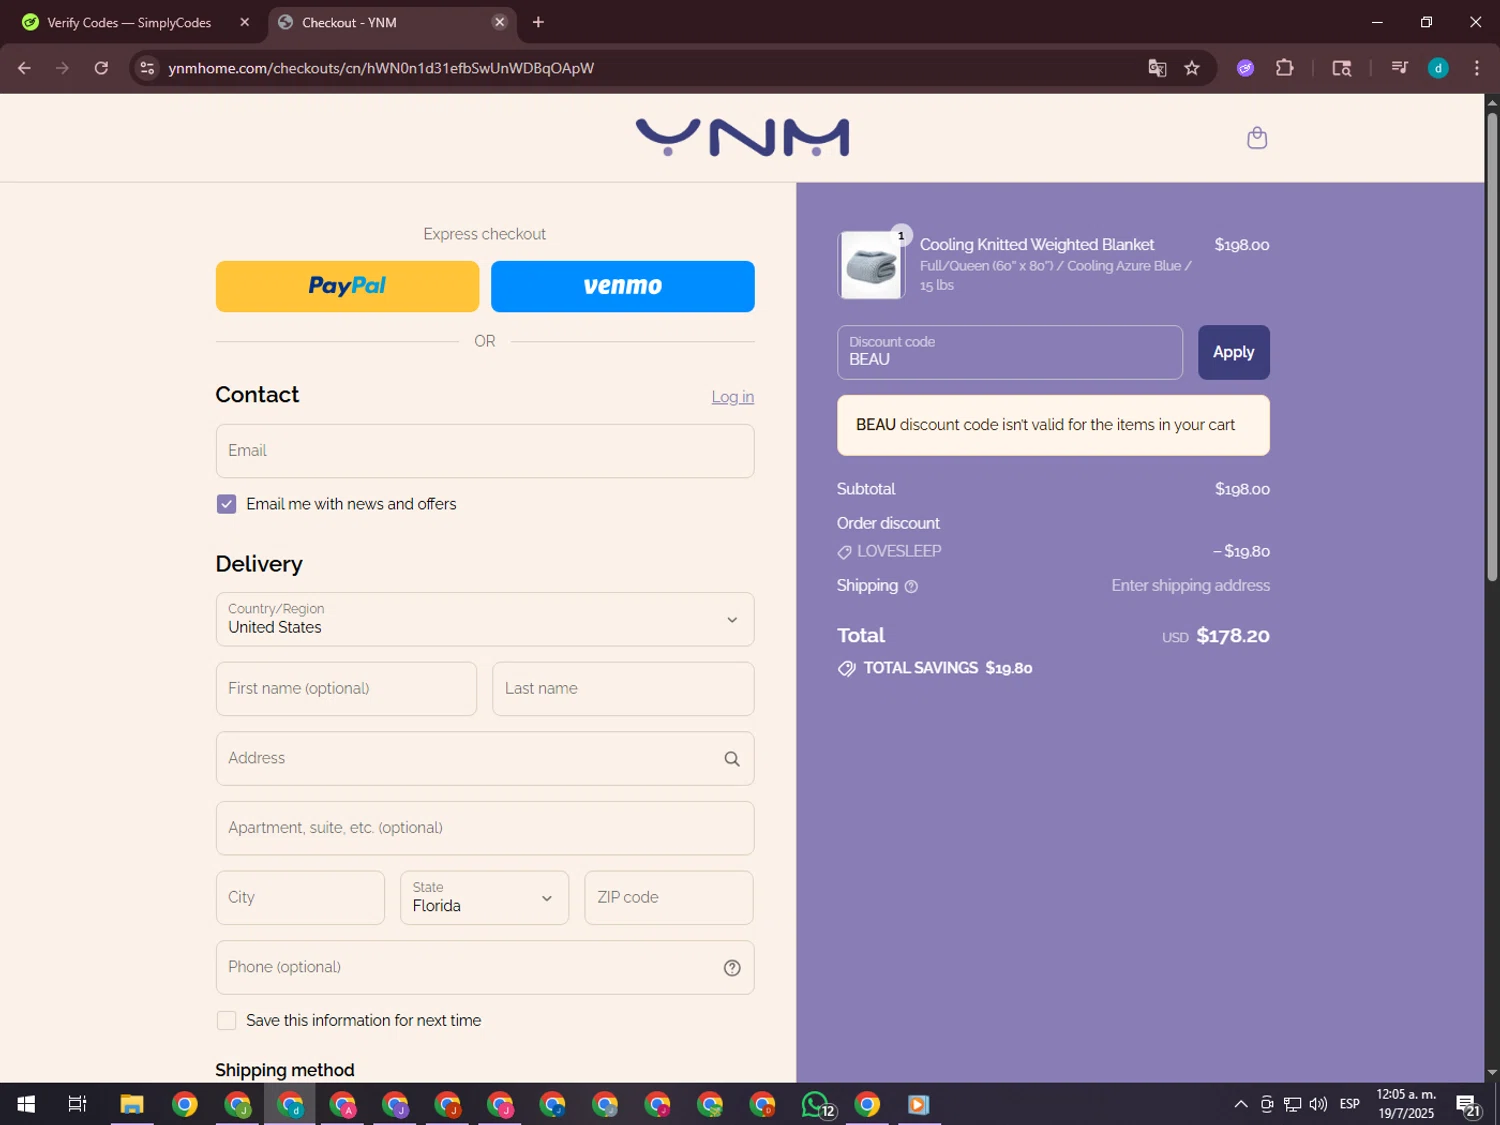Close the Verify Codes tab
The image size is (1500, 1125).
244,22
